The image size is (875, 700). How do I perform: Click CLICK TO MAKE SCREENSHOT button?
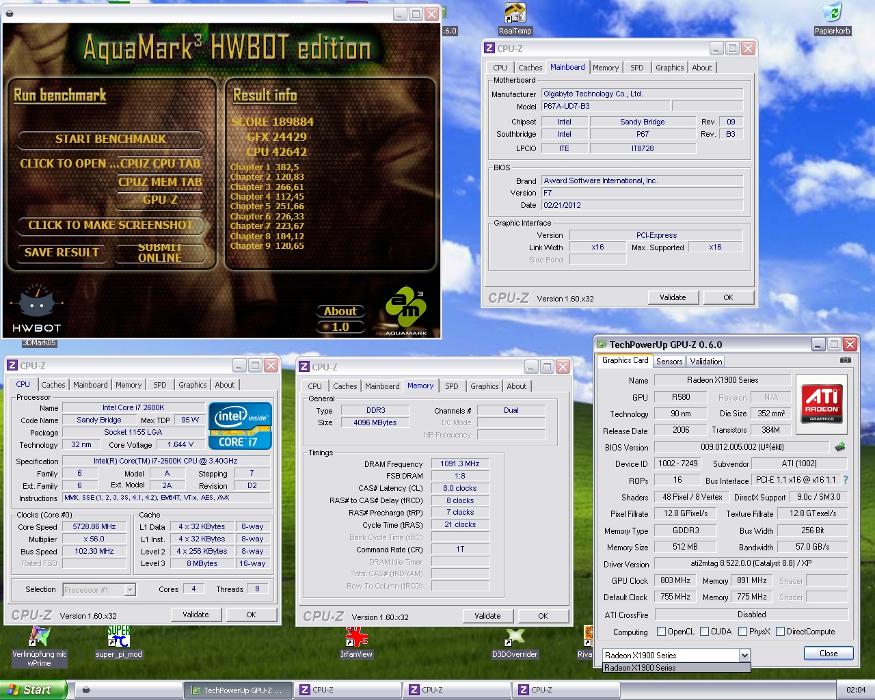click(110, 225)
